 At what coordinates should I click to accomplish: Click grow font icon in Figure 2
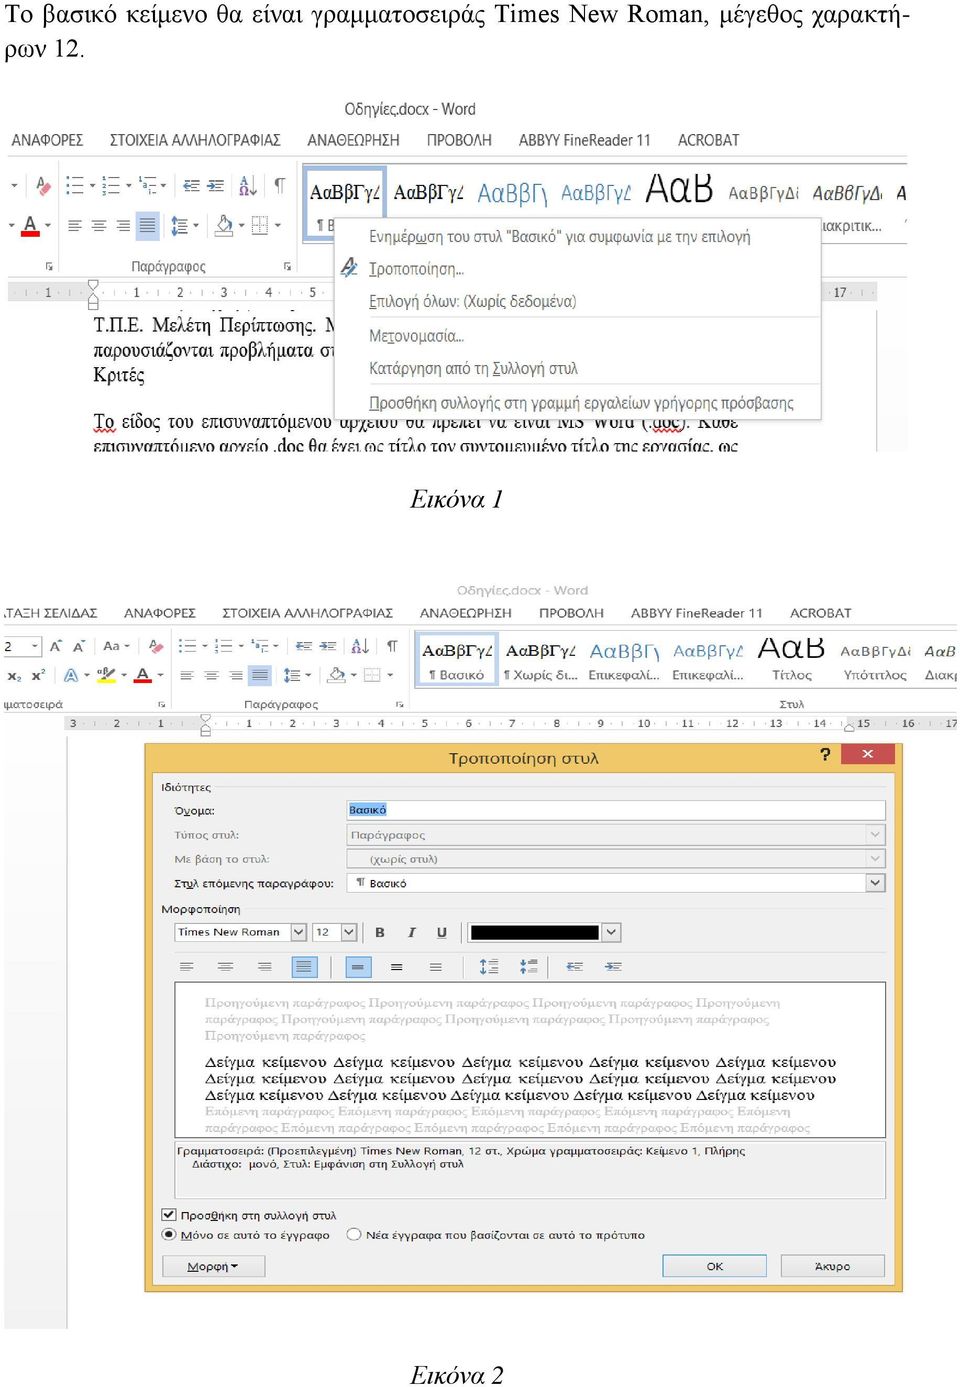tap(56, 646)
